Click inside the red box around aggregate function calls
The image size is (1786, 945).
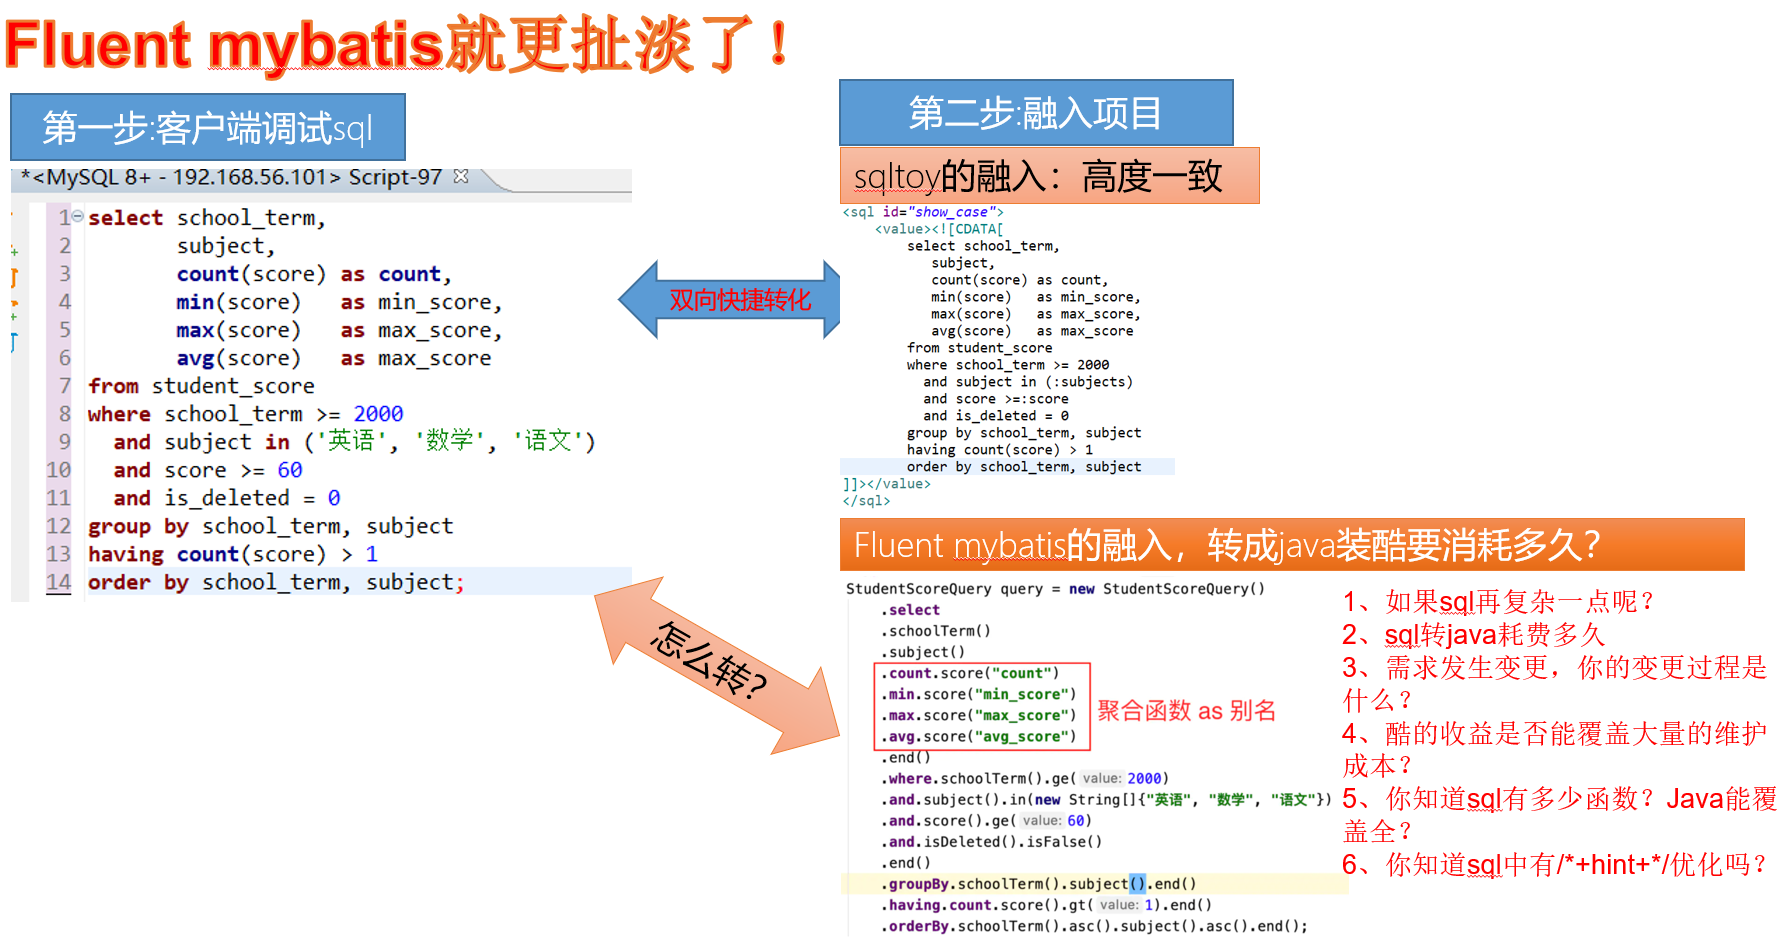(x=980, y=704)
